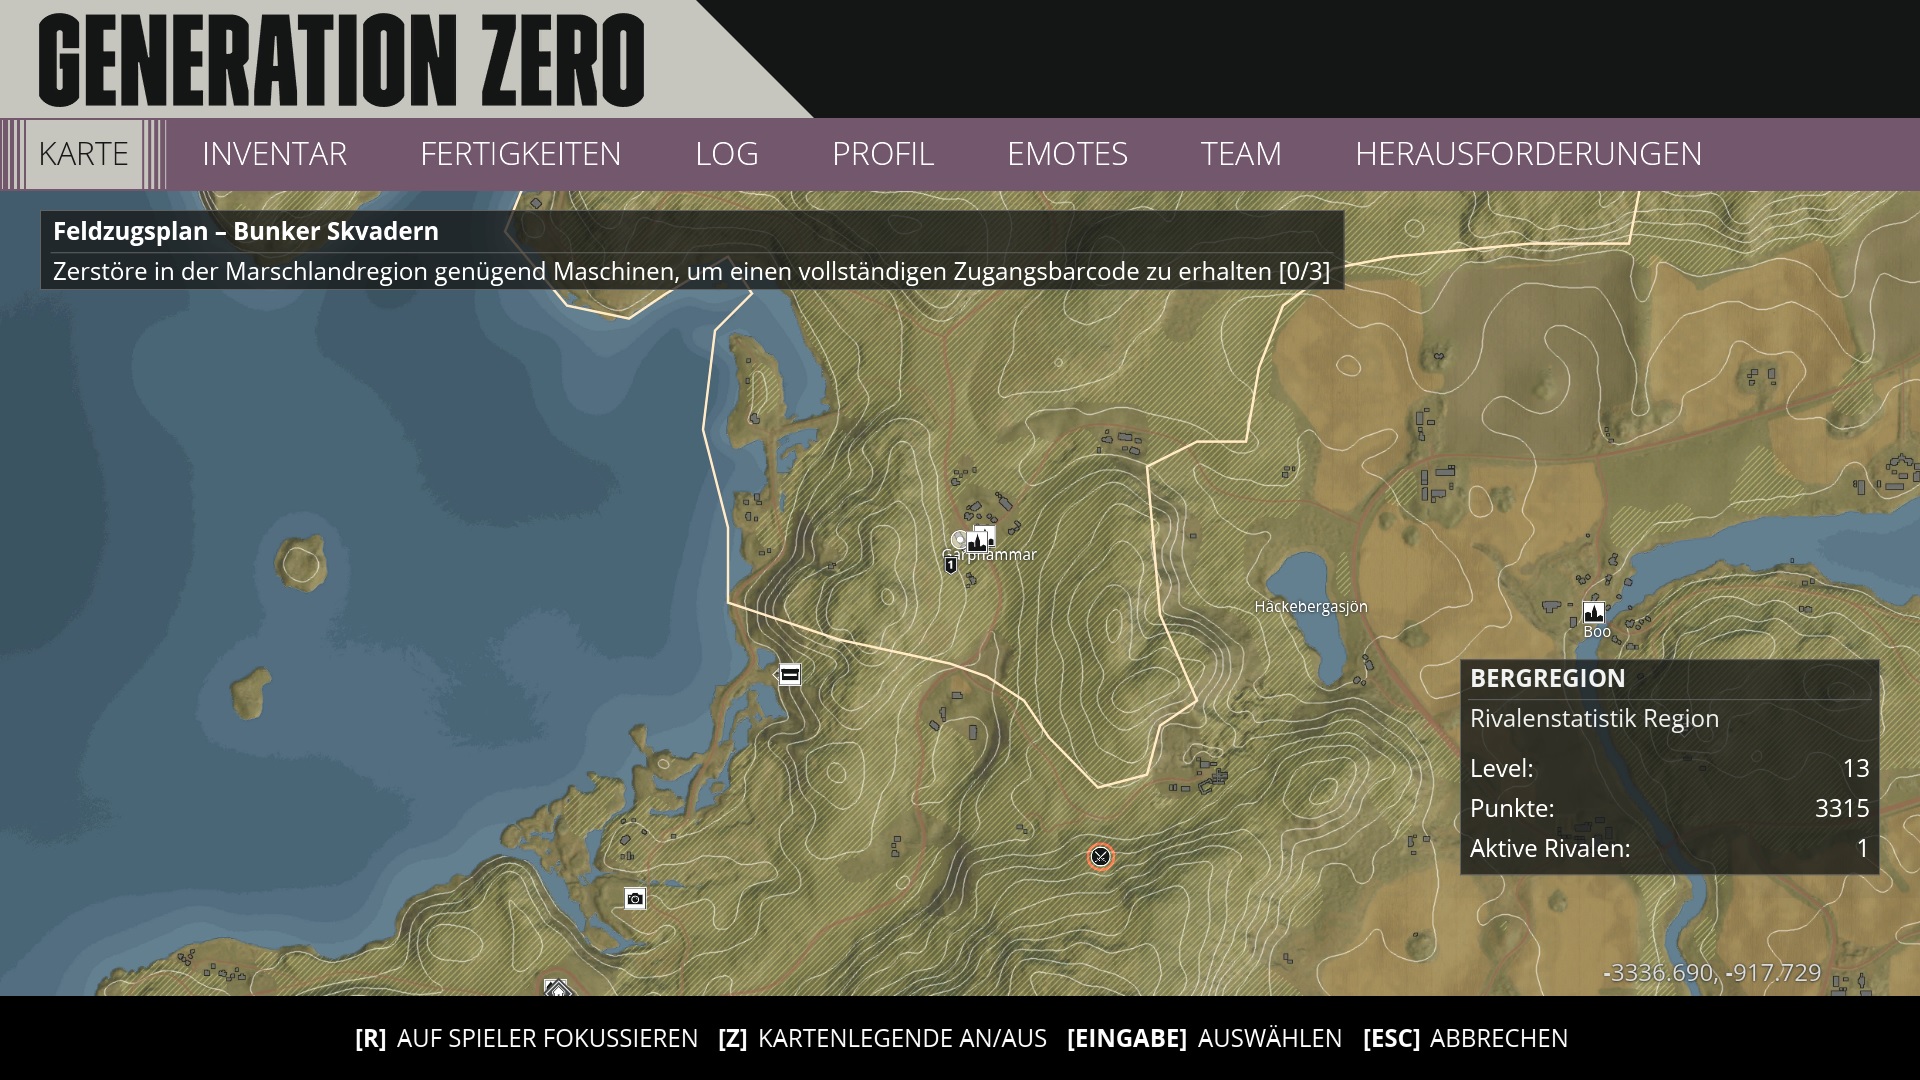Click the BERGREGION panel heading
The width and height of the screenshot is (1920, 1080).
1548,678
